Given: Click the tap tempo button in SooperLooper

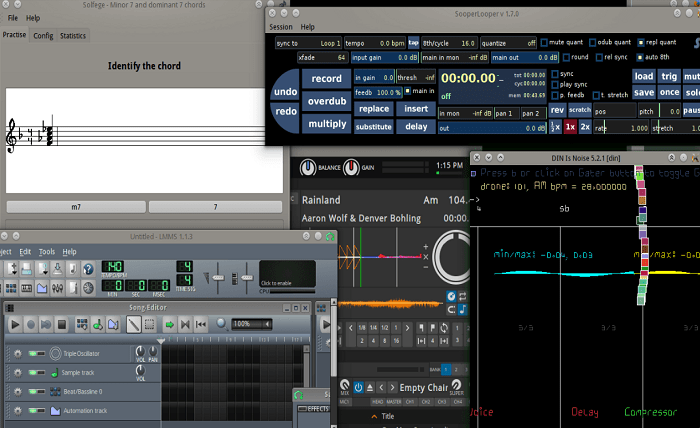Looking at the screenshot, I should (x=413, y=43).
